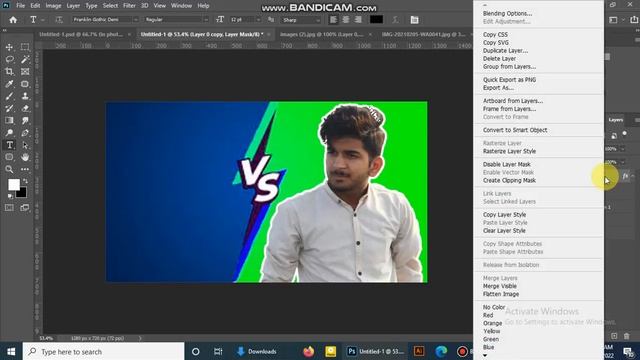The image size is (640, 360).
Task: Choose Duplicate Layer from context menu
Action: [x=505, y=51]
